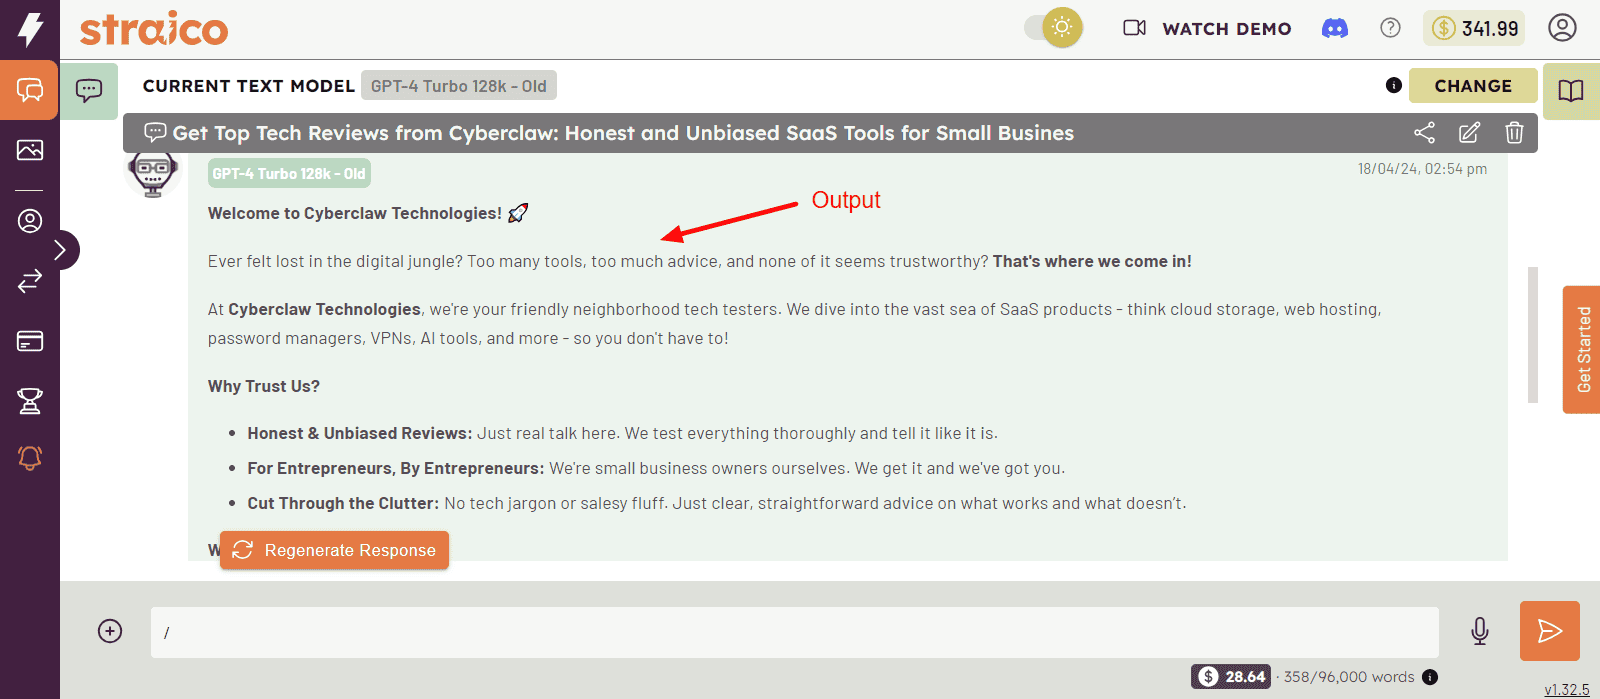Viewport: 1600px width, 699px height.
Task: Delete the chat with trash icon
Action: point(1514,132)
